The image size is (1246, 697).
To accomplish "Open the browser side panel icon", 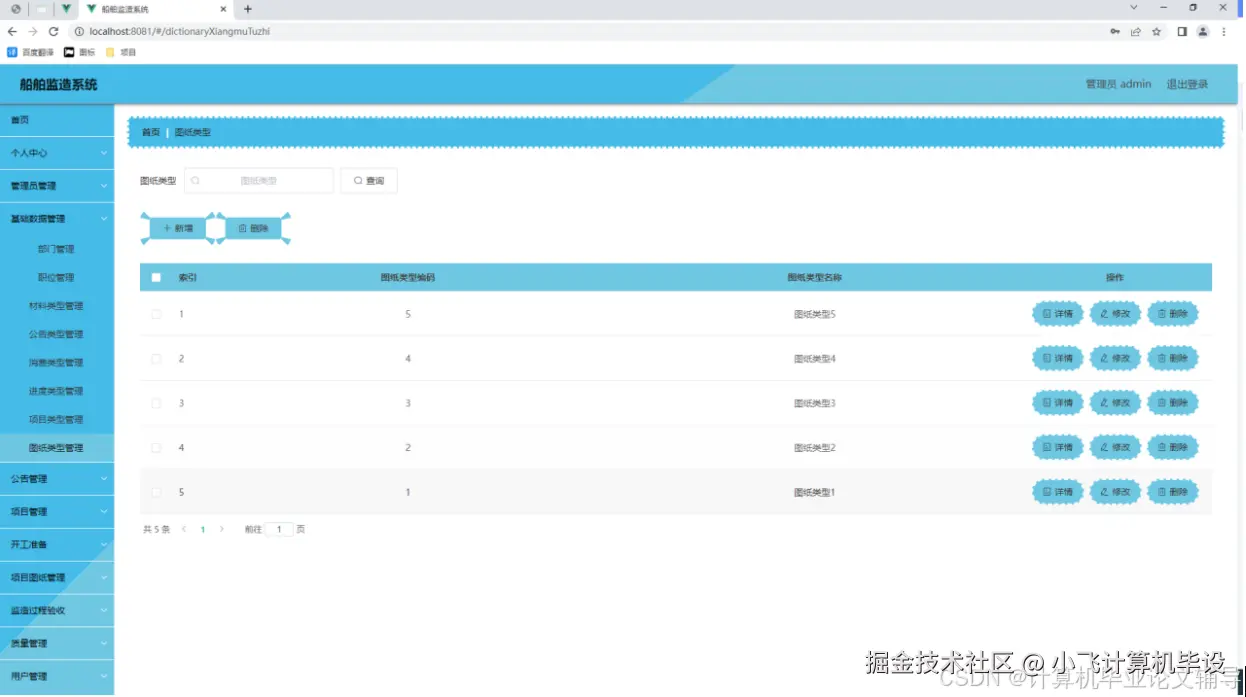I will click(1182, 31).
